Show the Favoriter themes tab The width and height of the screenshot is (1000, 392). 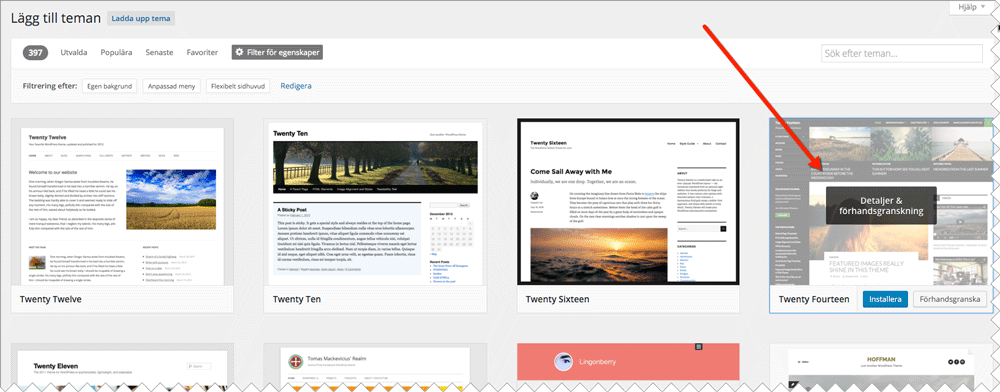click(202, 52)
